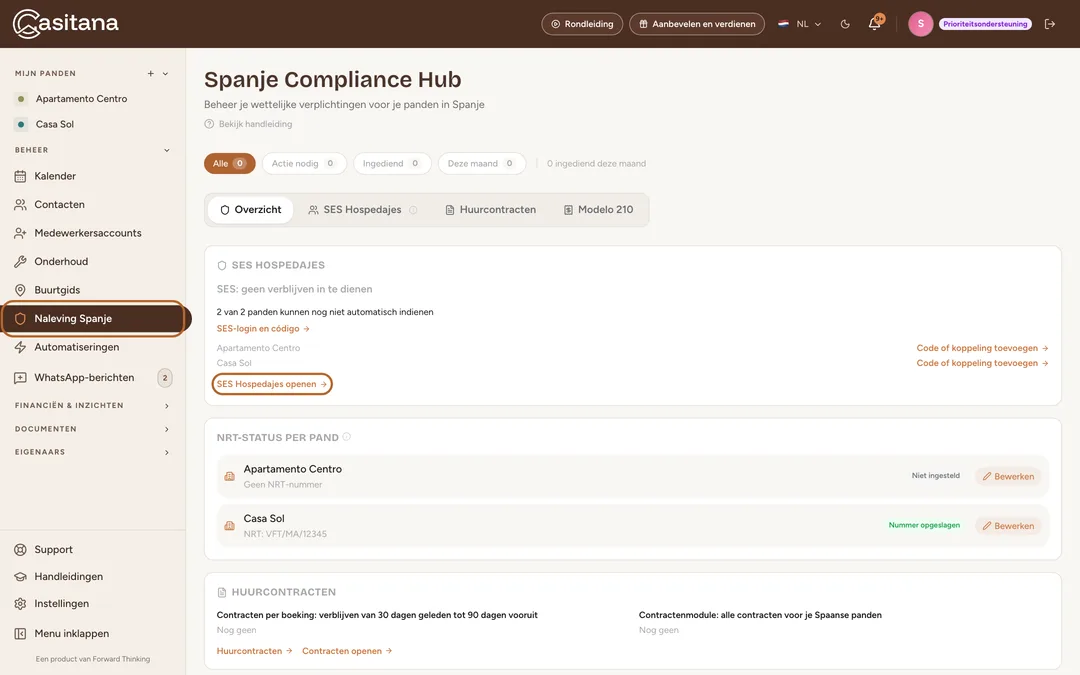This screenshot has height=675, width=1080.
Task: Toggle dark mode moon icon
Action: pos(845,24)
